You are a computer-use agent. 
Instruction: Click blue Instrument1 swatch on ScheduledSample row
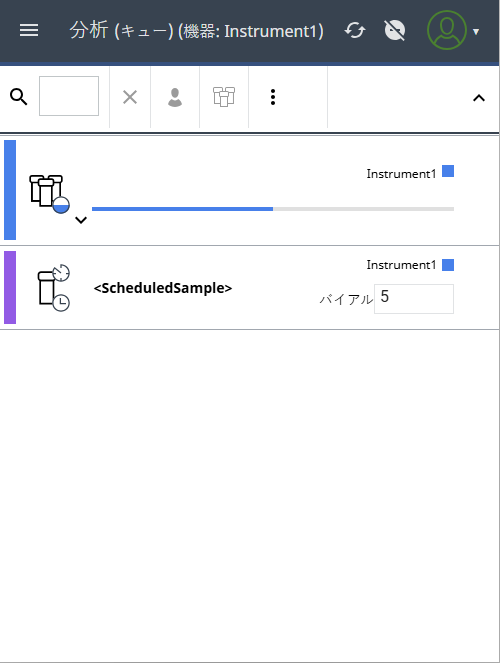click(x=448, y=265)
